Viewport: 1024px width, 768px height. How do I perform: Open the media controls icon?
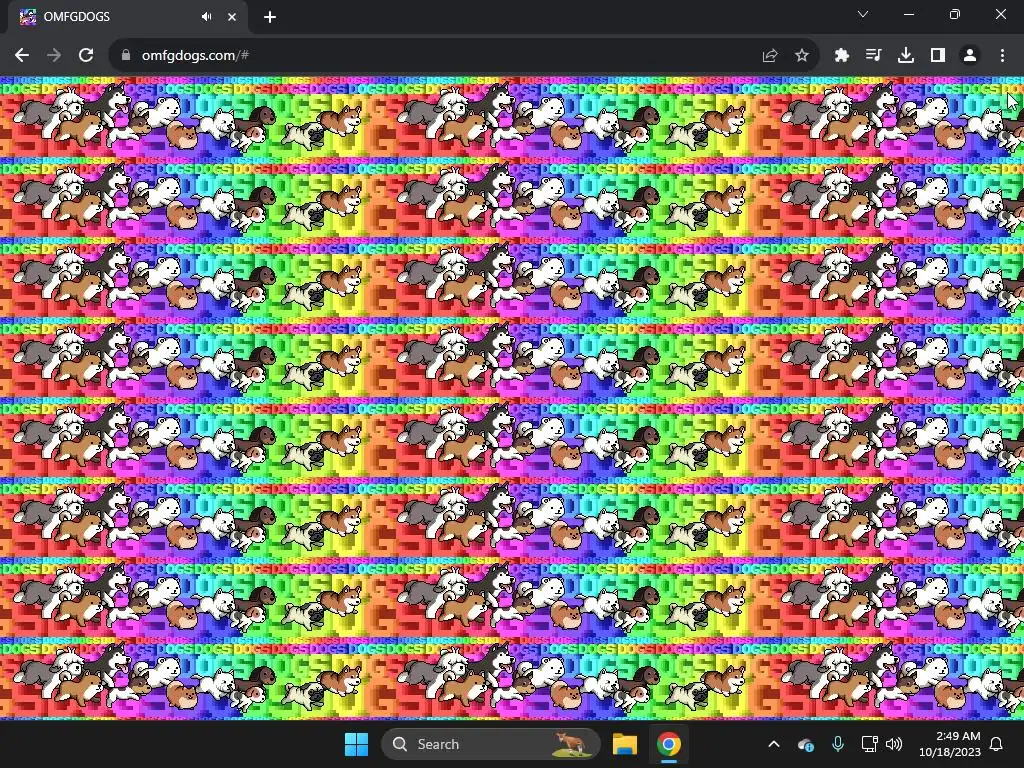point(873,56)
